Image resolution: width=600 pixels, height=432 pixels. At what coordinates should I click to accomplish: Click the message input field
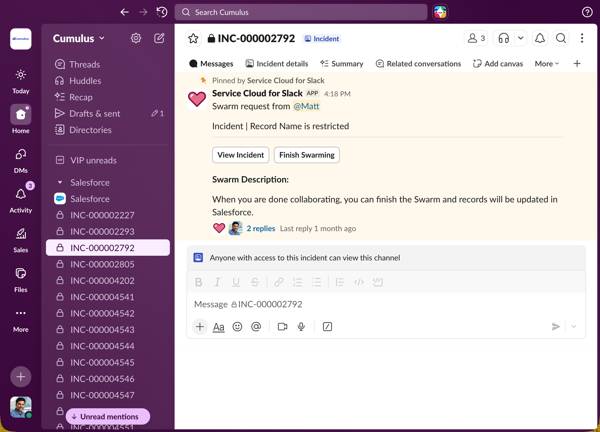pos(386,304)
